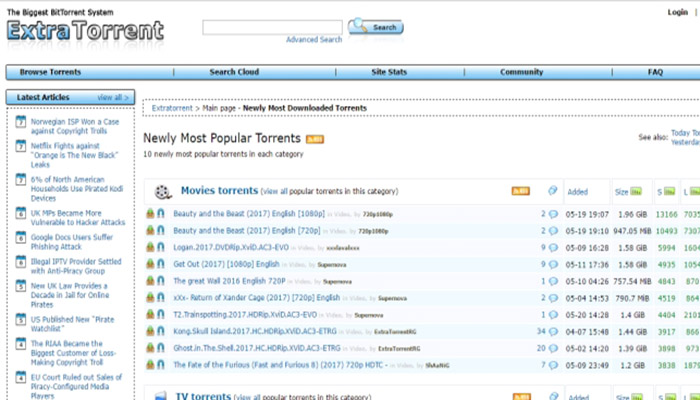Click the Added column header
Screen dimensions: 700x400
coord(577,192)
